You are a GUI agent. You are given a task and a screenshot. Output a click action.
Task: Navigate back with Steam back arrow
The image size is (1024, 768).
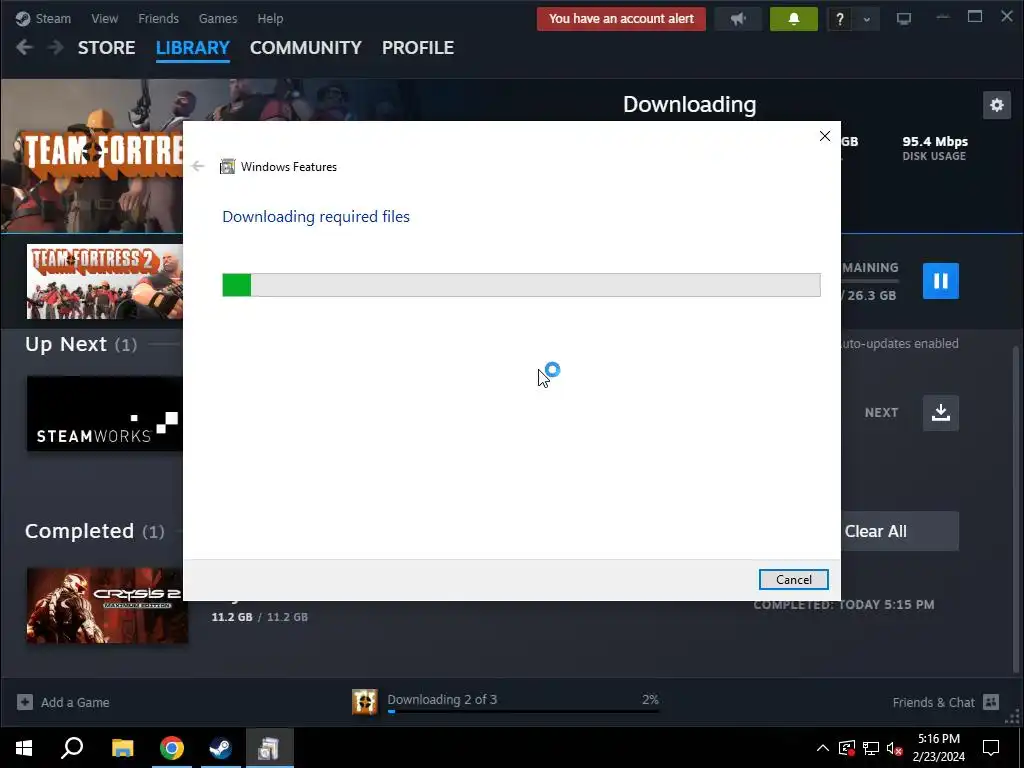[x=24, y=47]
